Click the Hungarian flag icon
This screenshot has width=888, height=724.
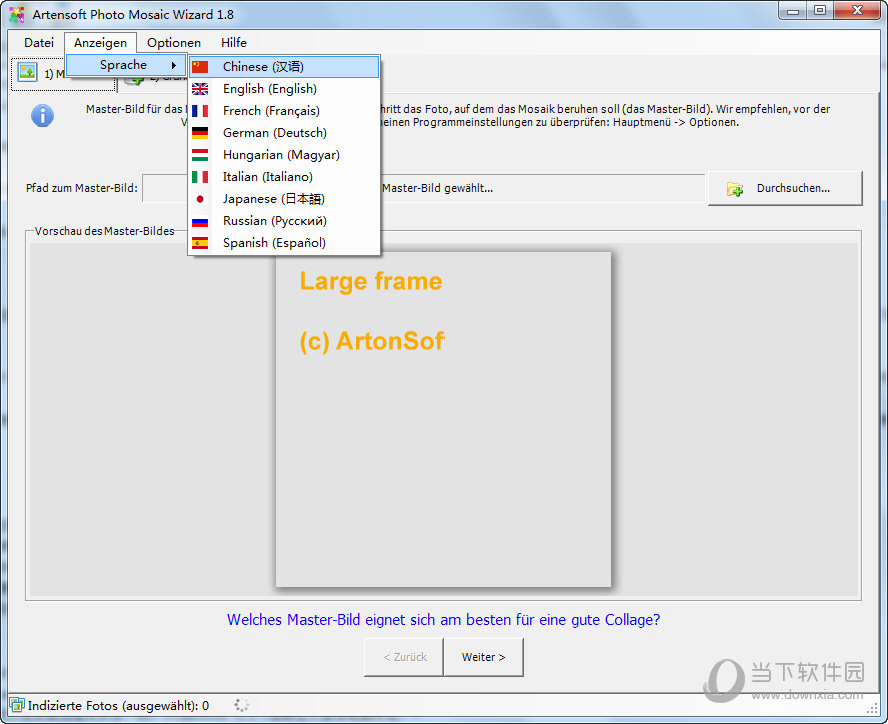point(200,155)
